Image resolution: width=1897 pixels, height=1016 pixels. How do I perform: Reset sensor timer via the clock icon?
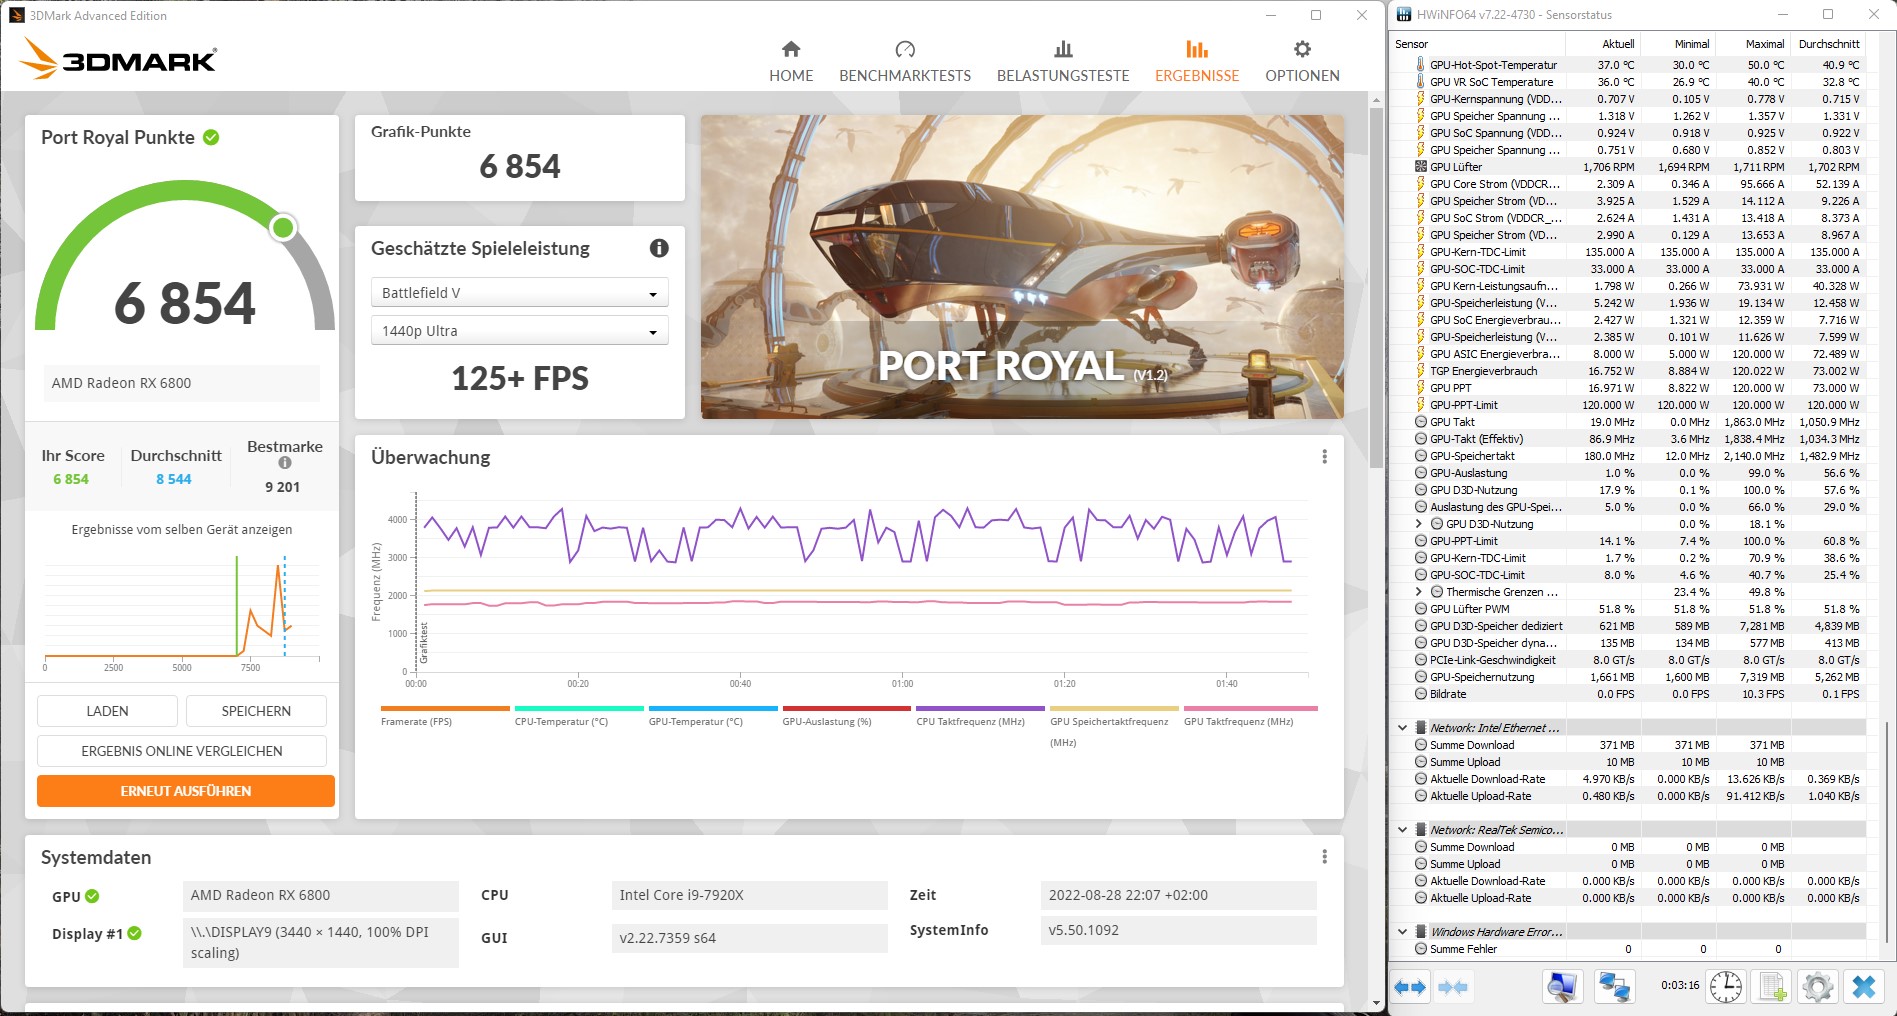coord(1725,987)
